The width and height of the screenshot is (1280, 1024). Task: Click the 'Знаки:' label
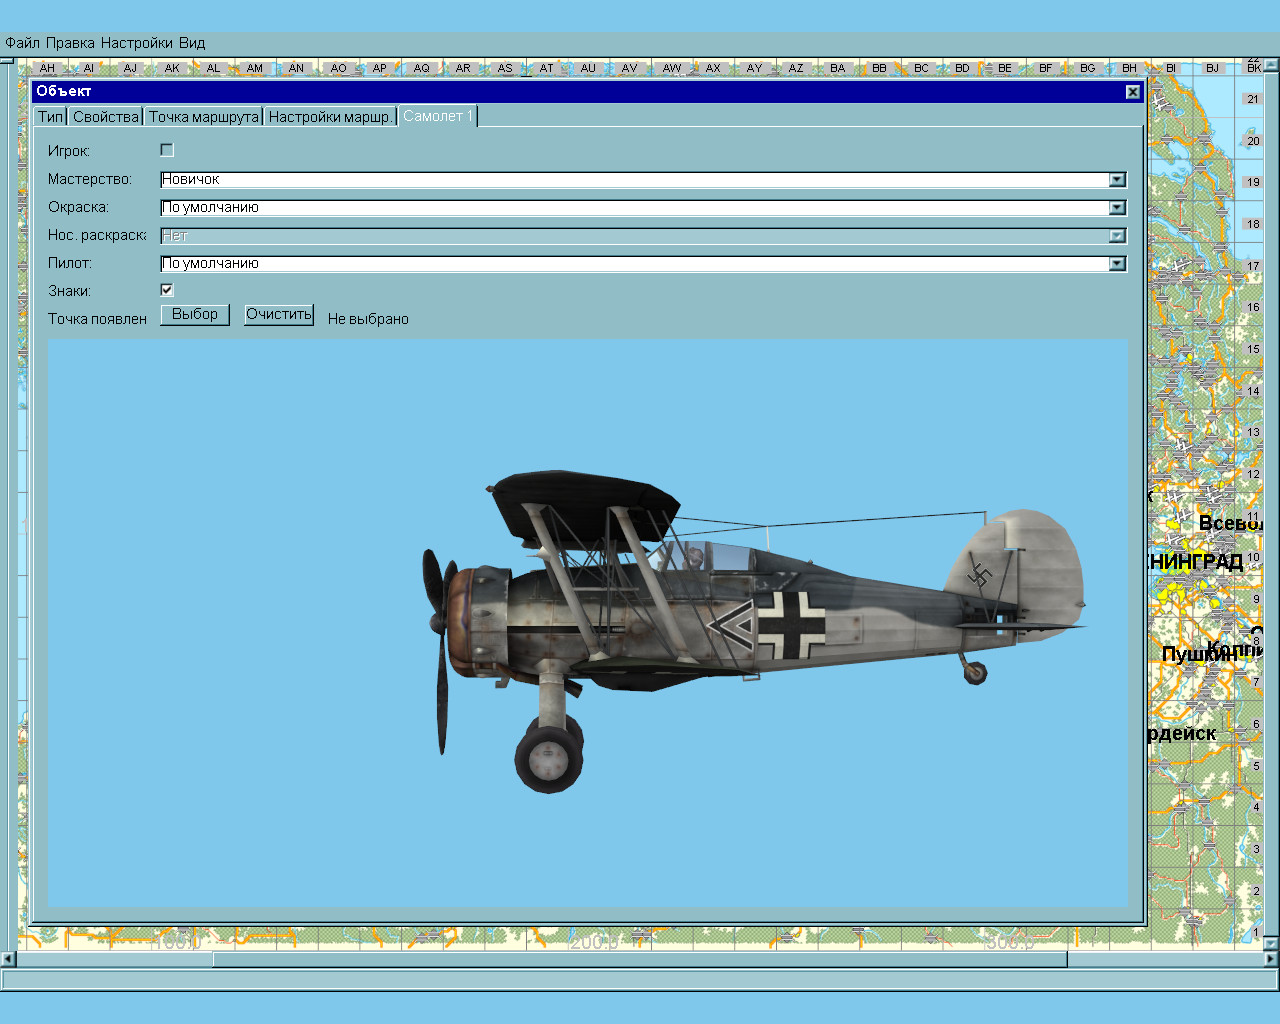click(69, 291)
